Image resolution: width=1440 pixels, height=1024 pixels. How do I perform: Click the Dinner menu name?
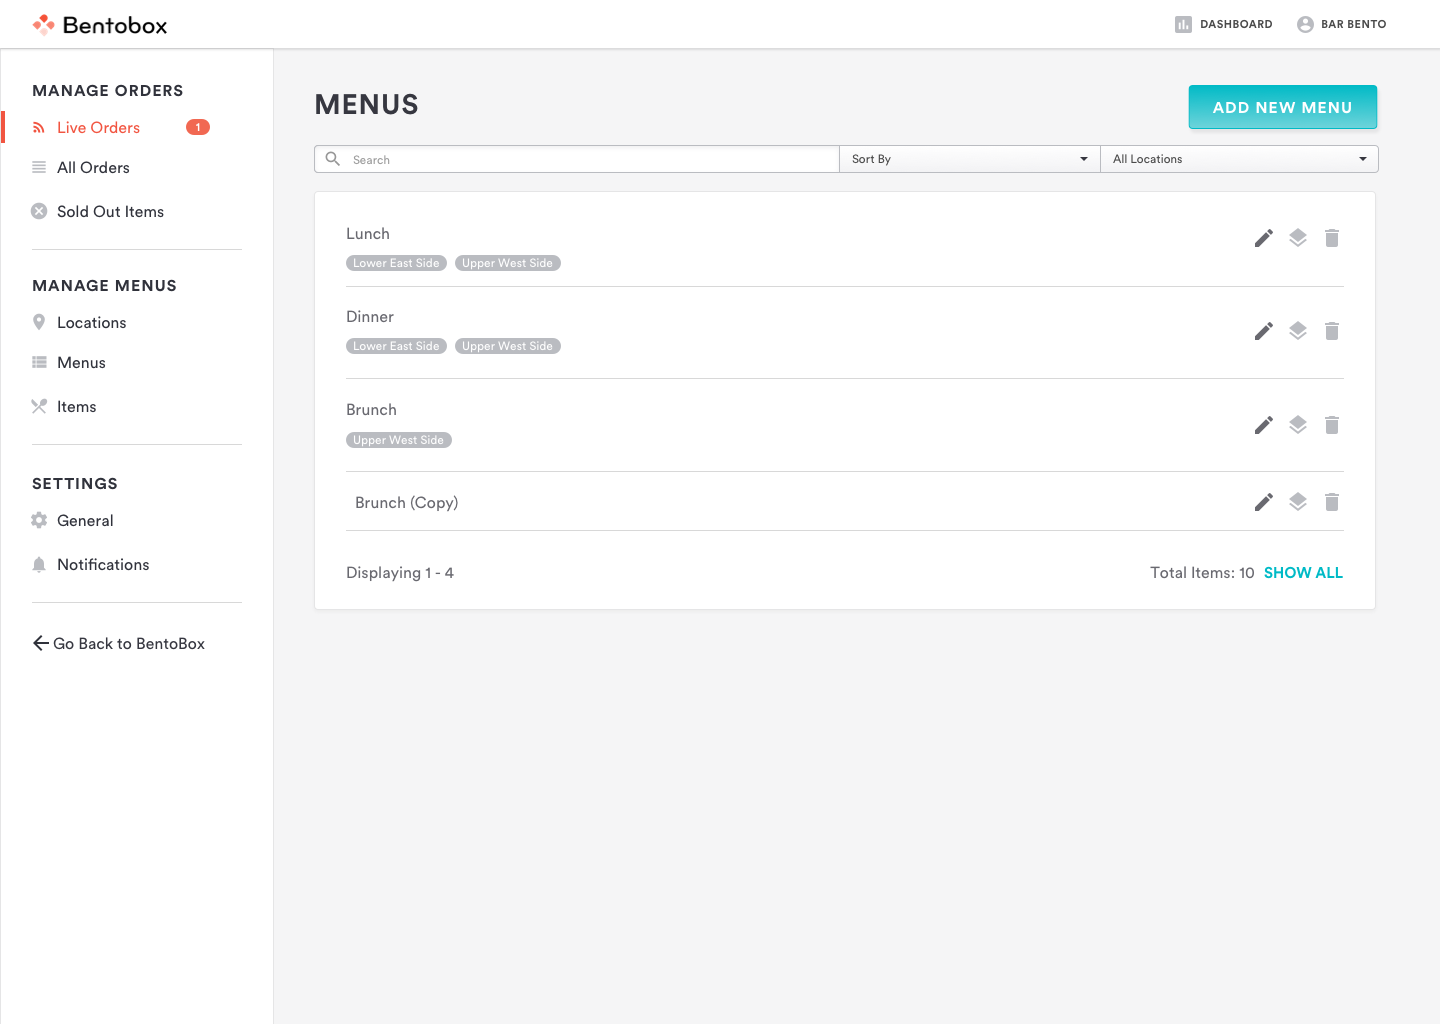click(370, 316)
